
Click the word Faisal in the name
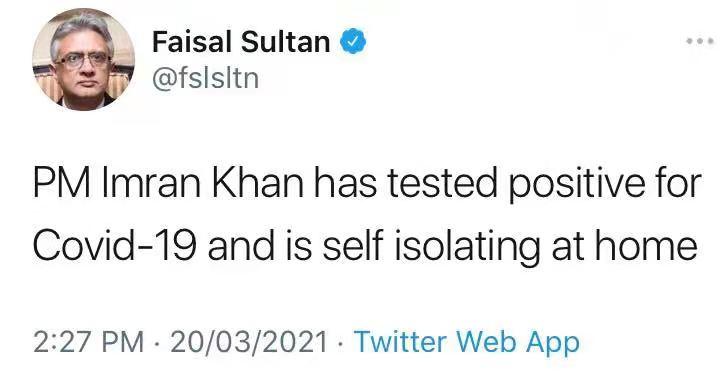pos(192,41)
